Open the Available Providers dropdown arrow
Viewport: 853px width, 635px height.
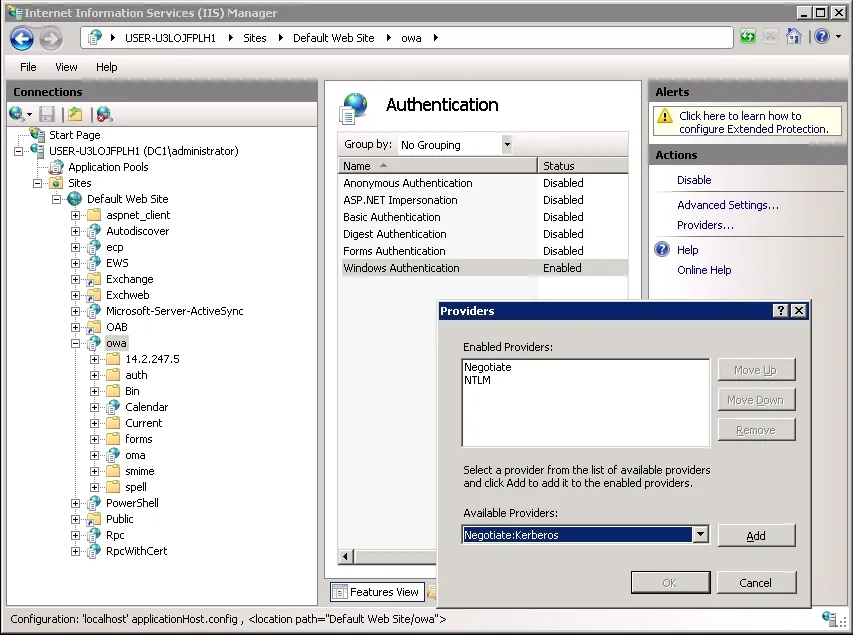click(x=701, y=534)
